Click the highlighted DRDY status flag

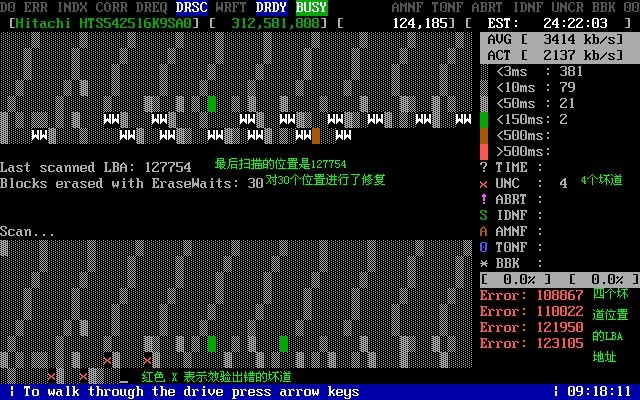[272, 7]
